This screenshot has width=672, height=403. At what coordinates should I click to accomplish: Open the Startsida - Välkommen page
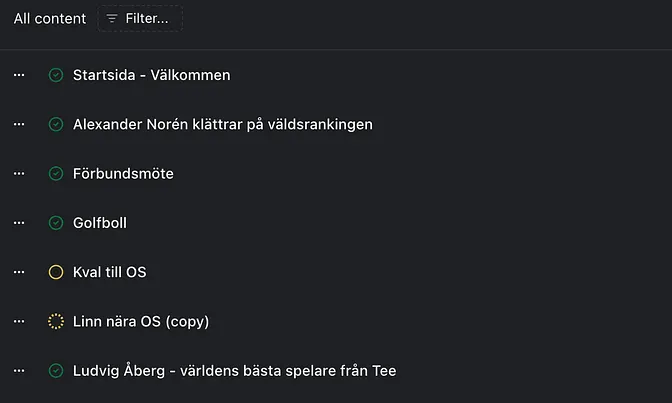point(152,75)
